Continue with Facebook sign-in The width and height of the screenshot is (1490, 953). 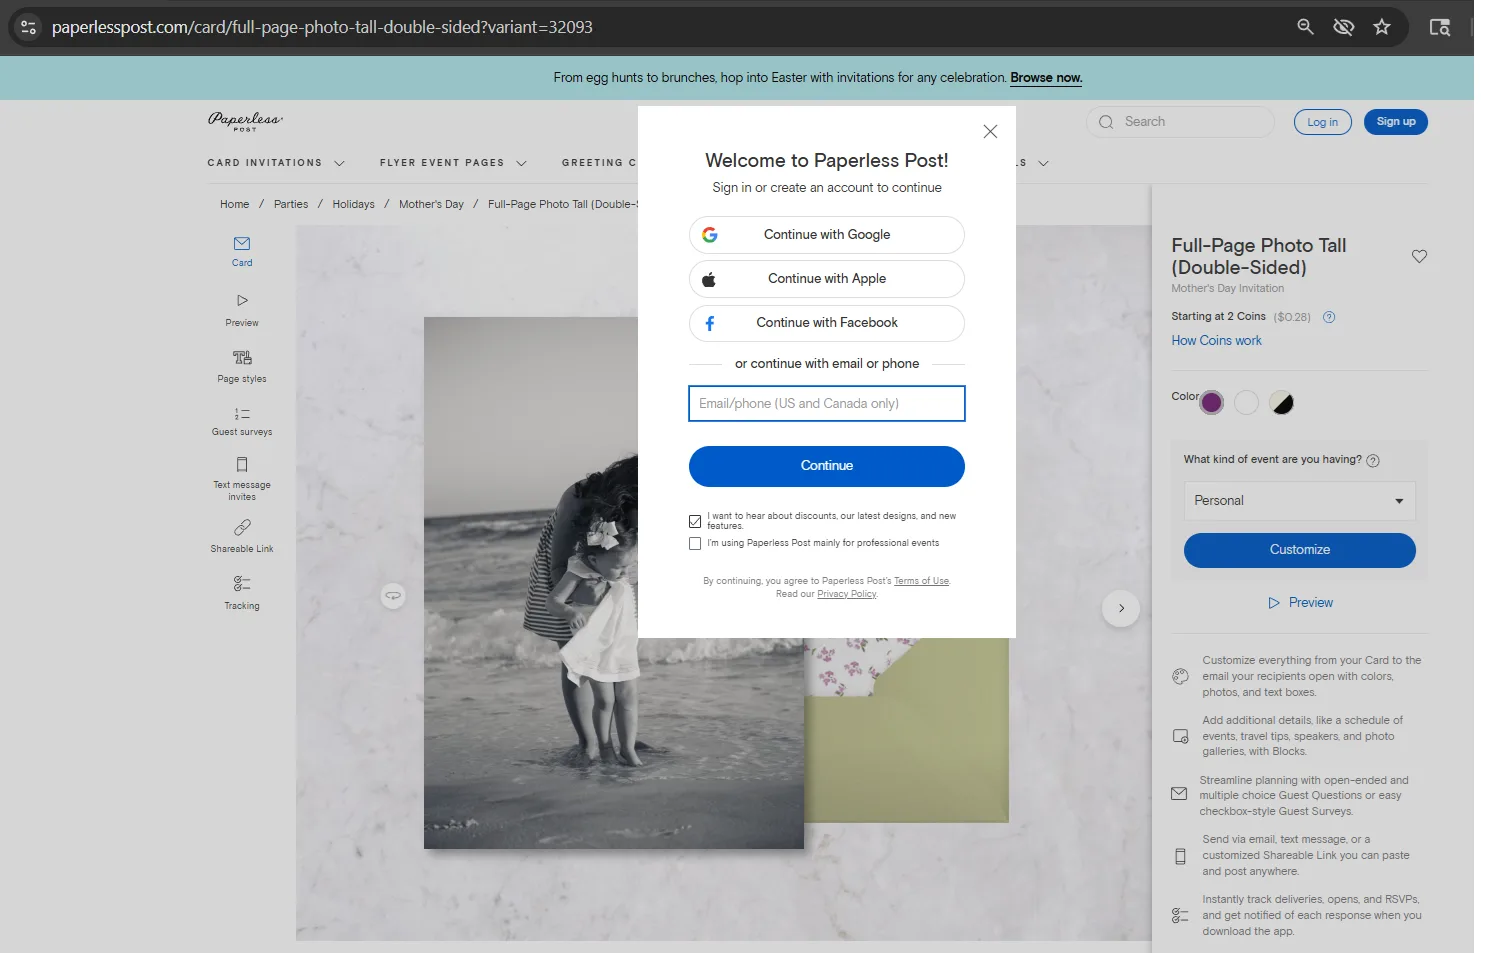(x=827, y=323)
